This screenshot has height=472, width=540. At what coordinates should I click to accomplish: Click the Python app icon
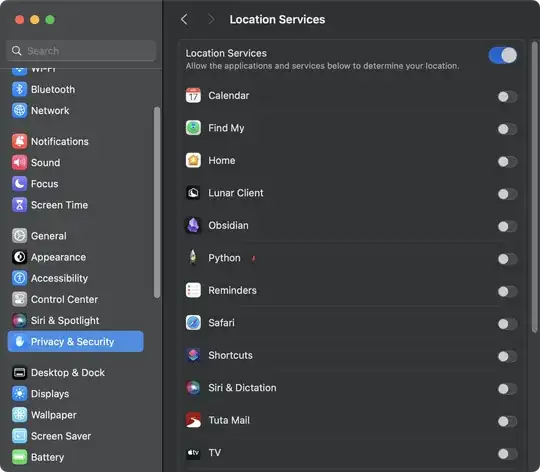point(193,258)
